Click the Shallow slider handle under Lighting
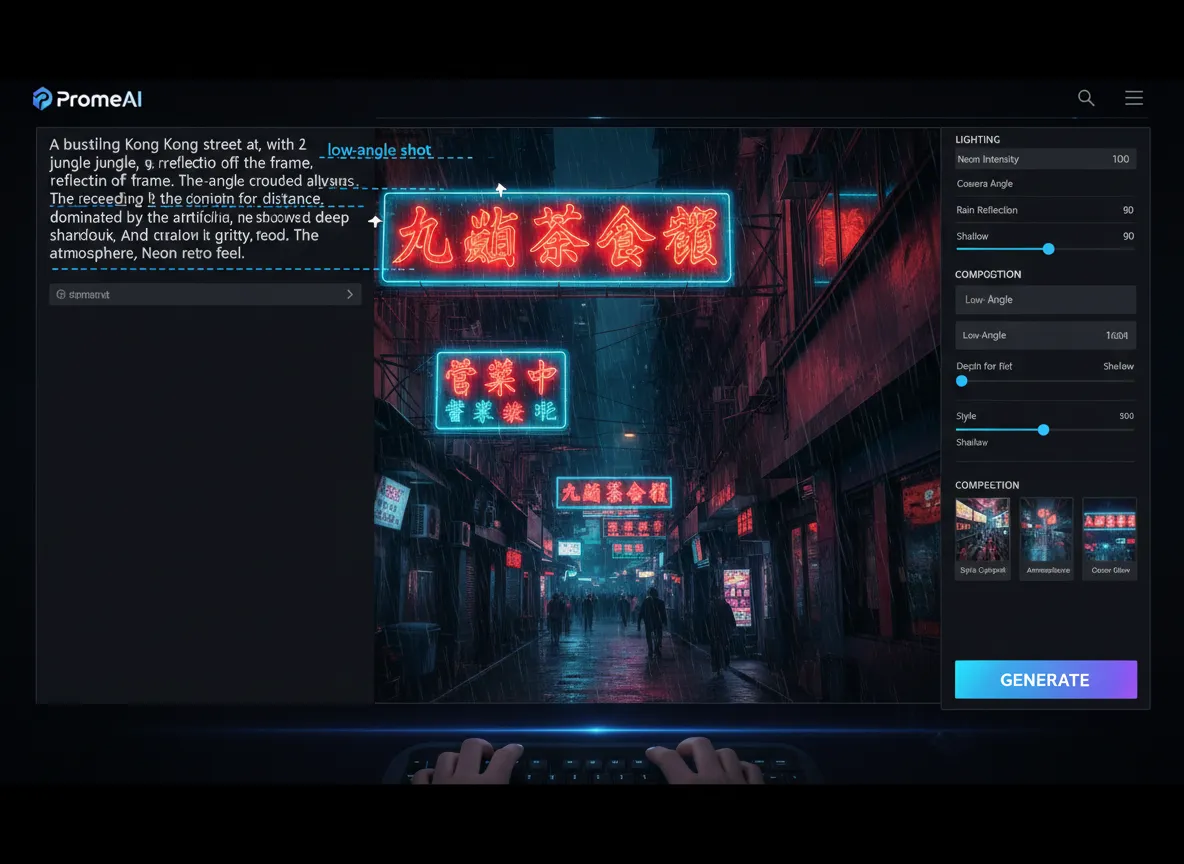 tap(1048, 249)
